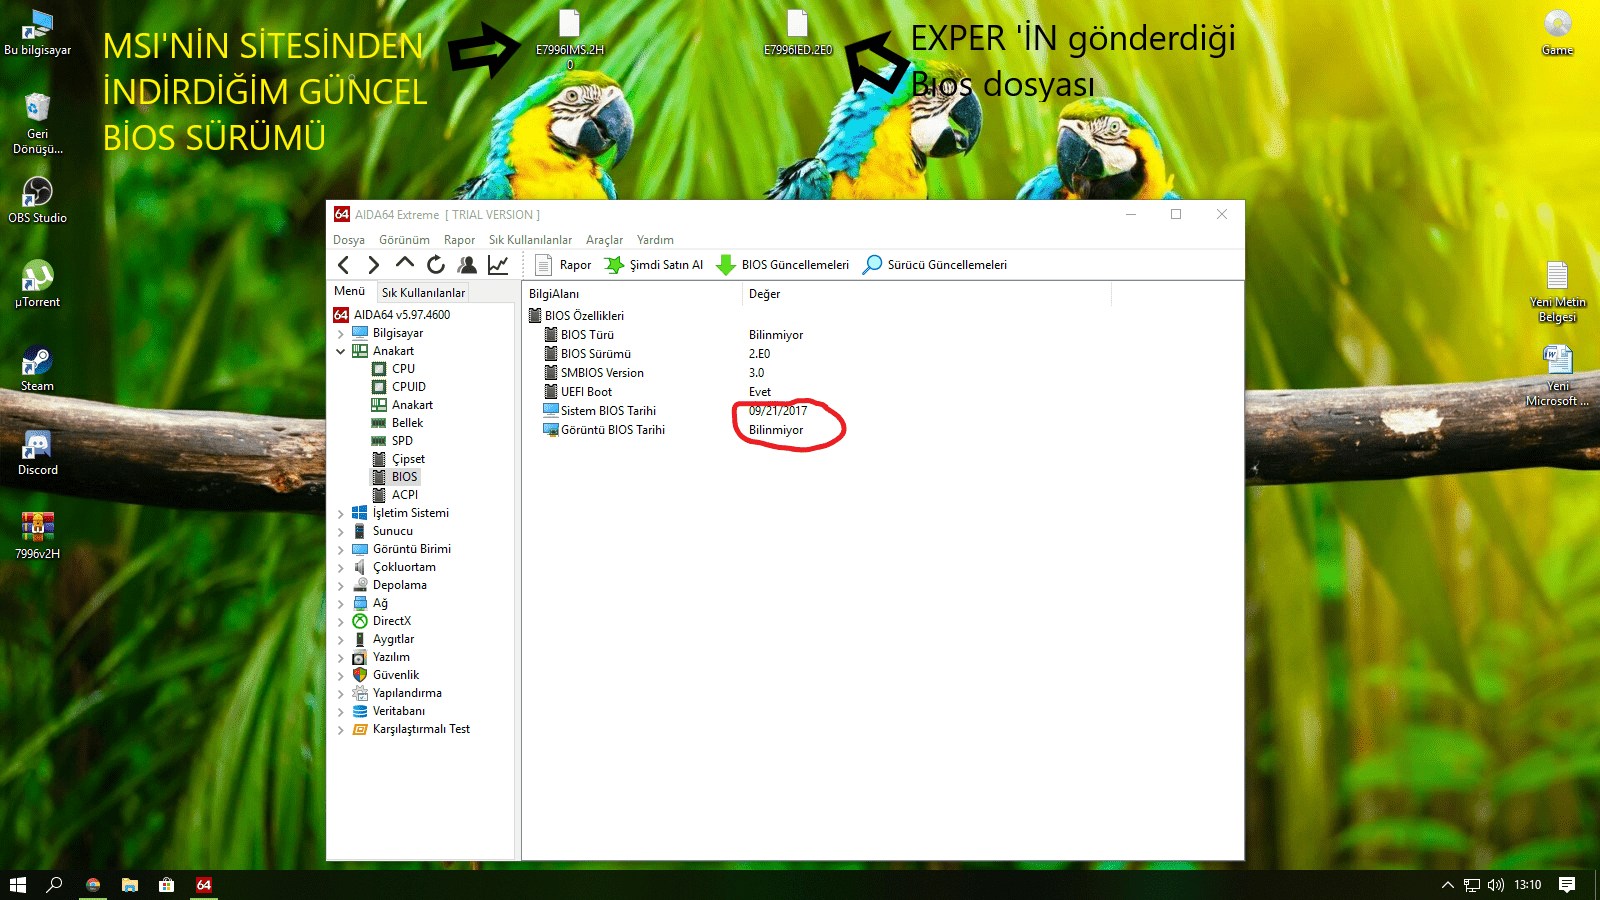Open the graph report icon in toolbar
This screenshot has width=1600, height=900.
[x=498, y=265]
